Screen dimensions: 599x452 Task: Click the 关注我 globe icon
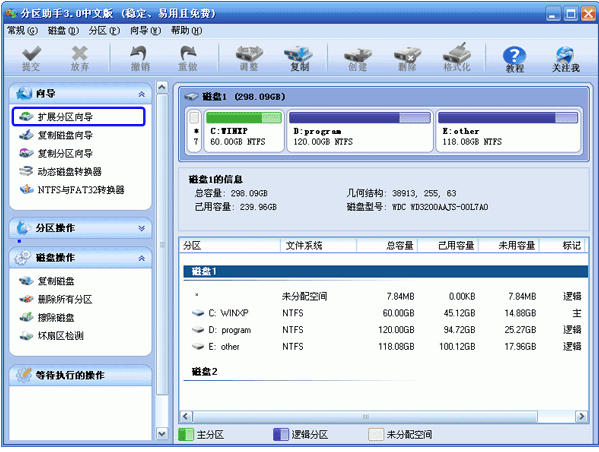566,59
